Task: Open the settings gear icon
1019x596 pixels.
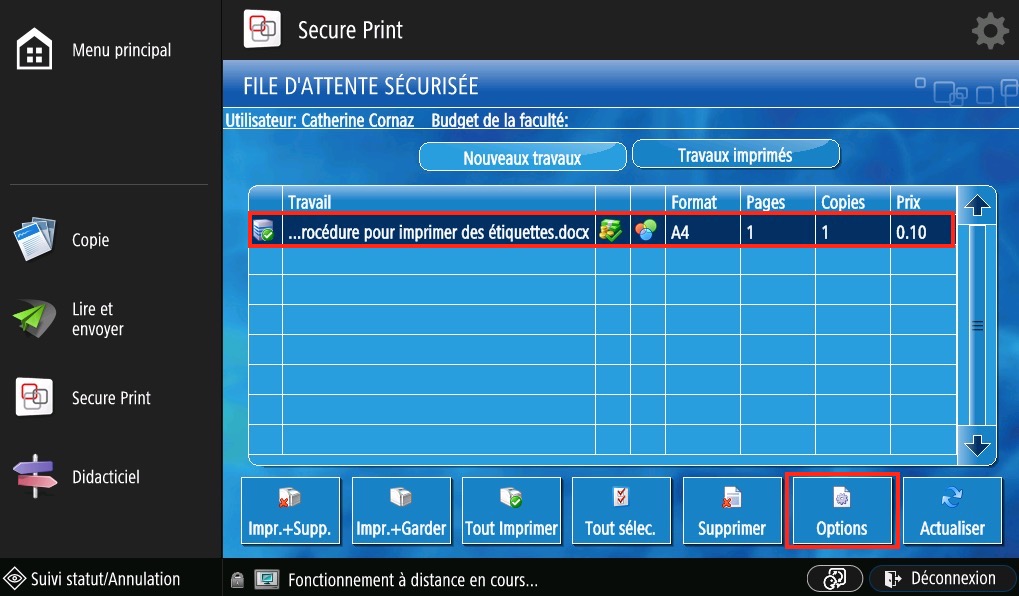Action: point(989,32)
